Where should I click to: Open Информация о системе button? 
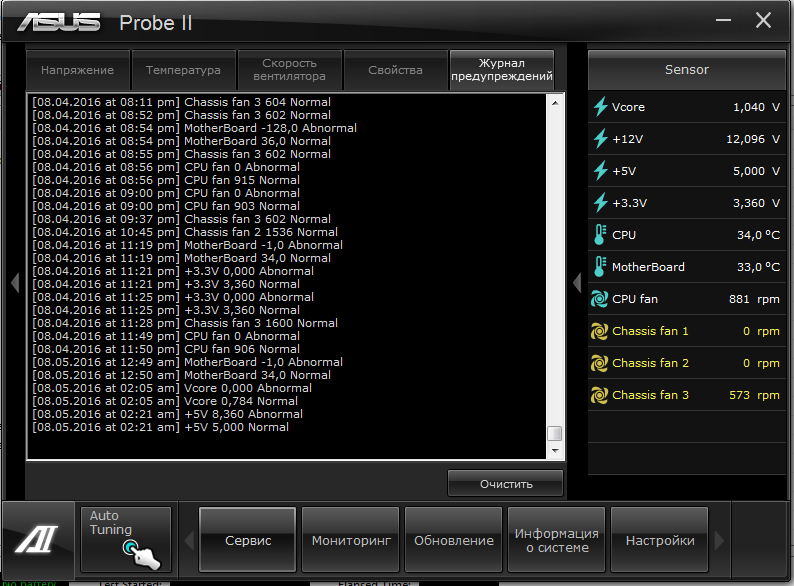point(557,540)
